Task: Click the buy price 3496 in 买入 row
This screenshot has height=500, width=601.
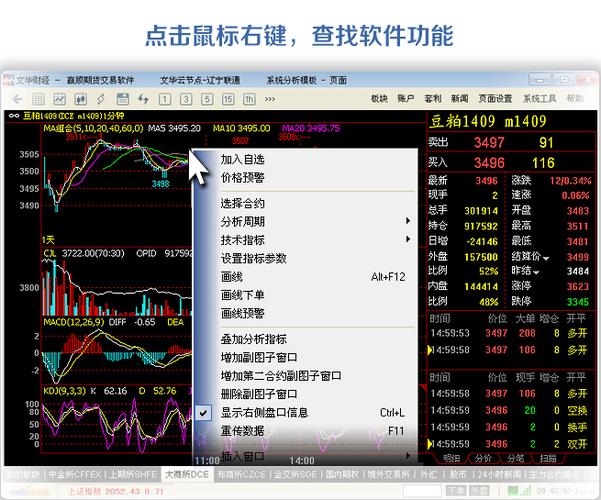Action: click(489, 163)
